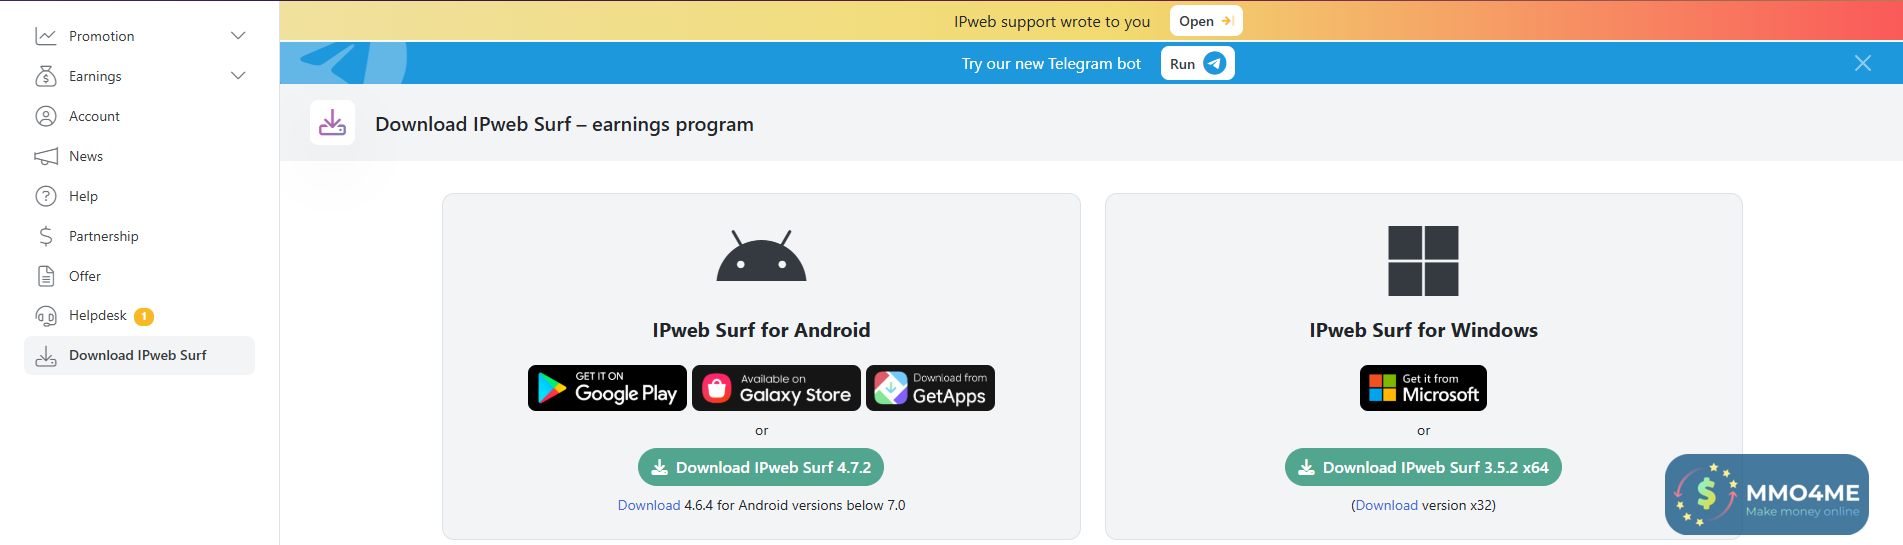Open the Google Play store badge
The image size is (1903, 545).
point(607,388)
